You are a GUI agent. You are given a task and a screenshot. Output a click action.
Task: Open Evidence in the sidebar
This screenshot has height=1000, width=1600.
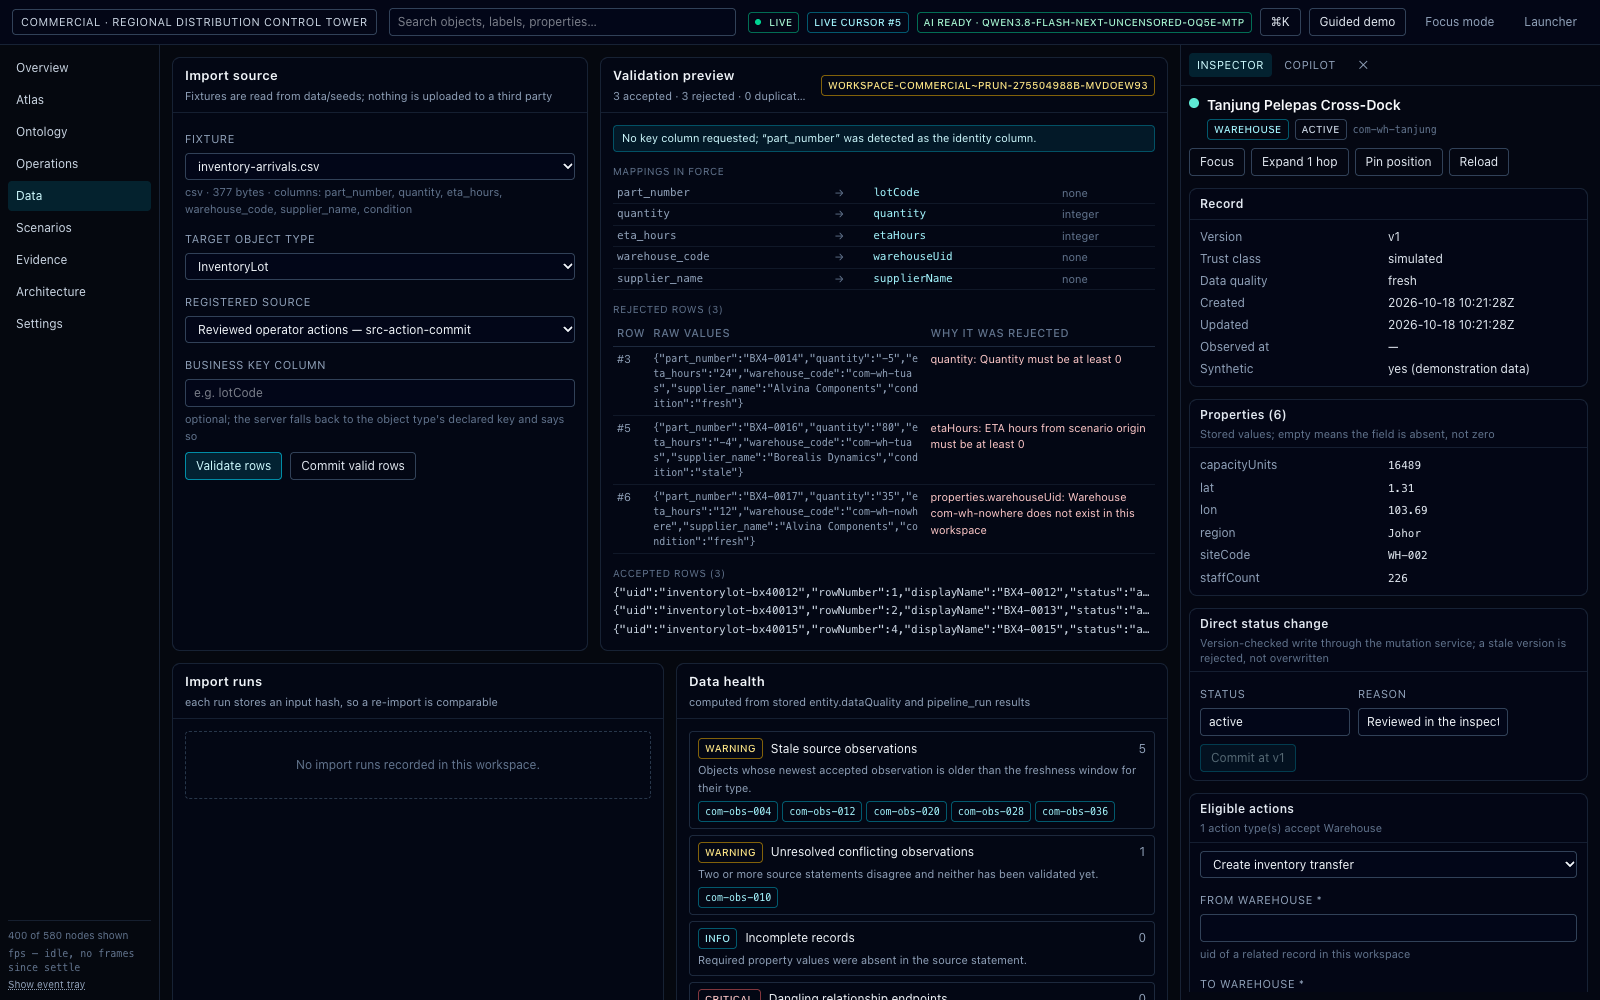(x=79, y=260)
